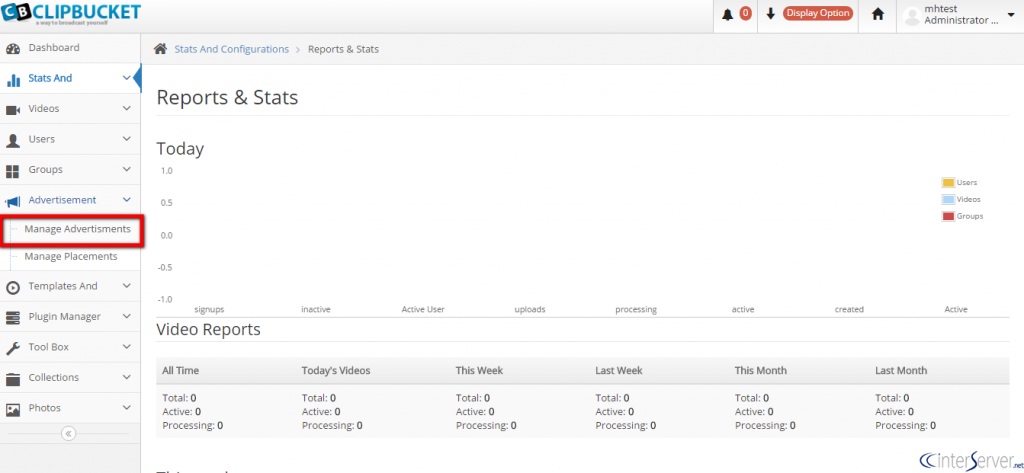
Task: Expand the Users menu chevron
Action: [127, 139]
